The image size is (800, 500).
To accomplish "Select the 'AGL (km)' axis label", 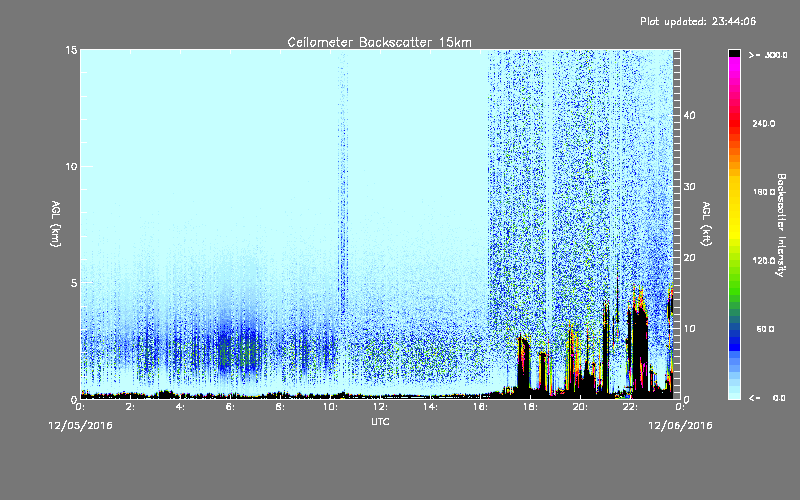I will click(x=56, y=223).
